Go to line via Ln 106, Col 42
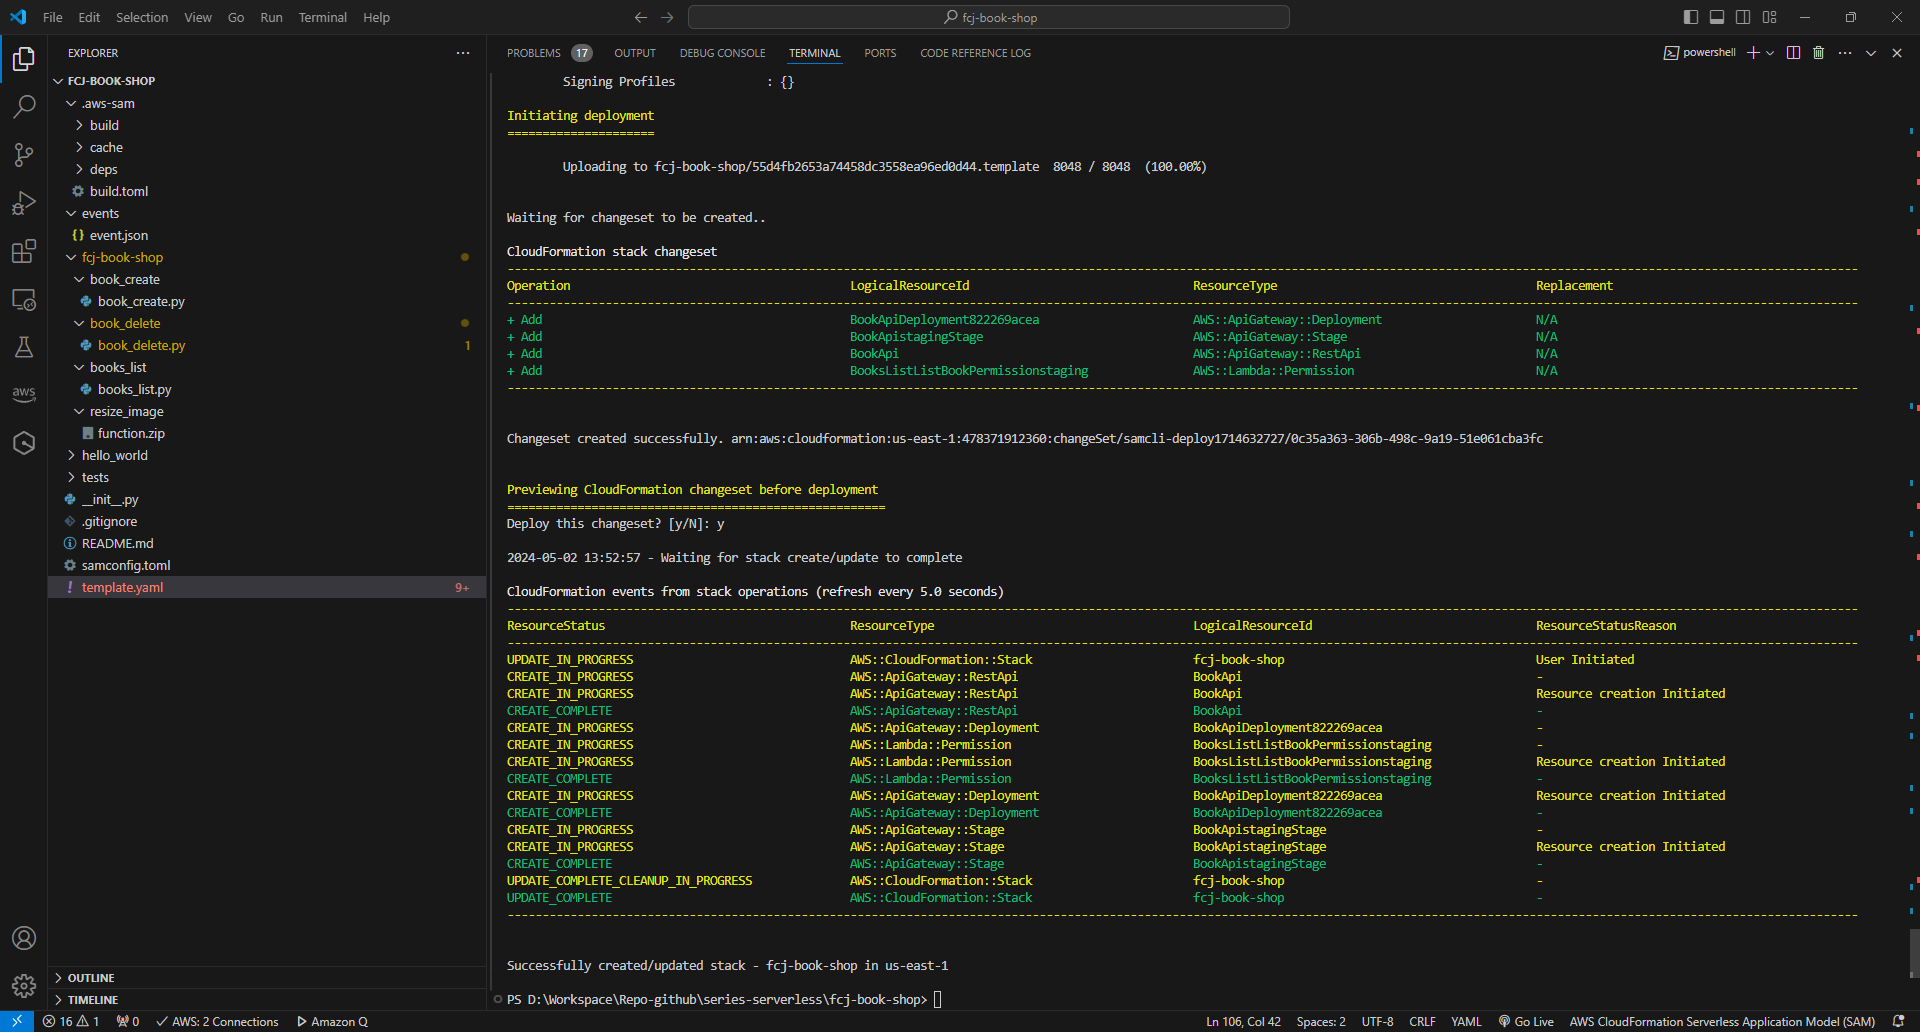 1243,1021
